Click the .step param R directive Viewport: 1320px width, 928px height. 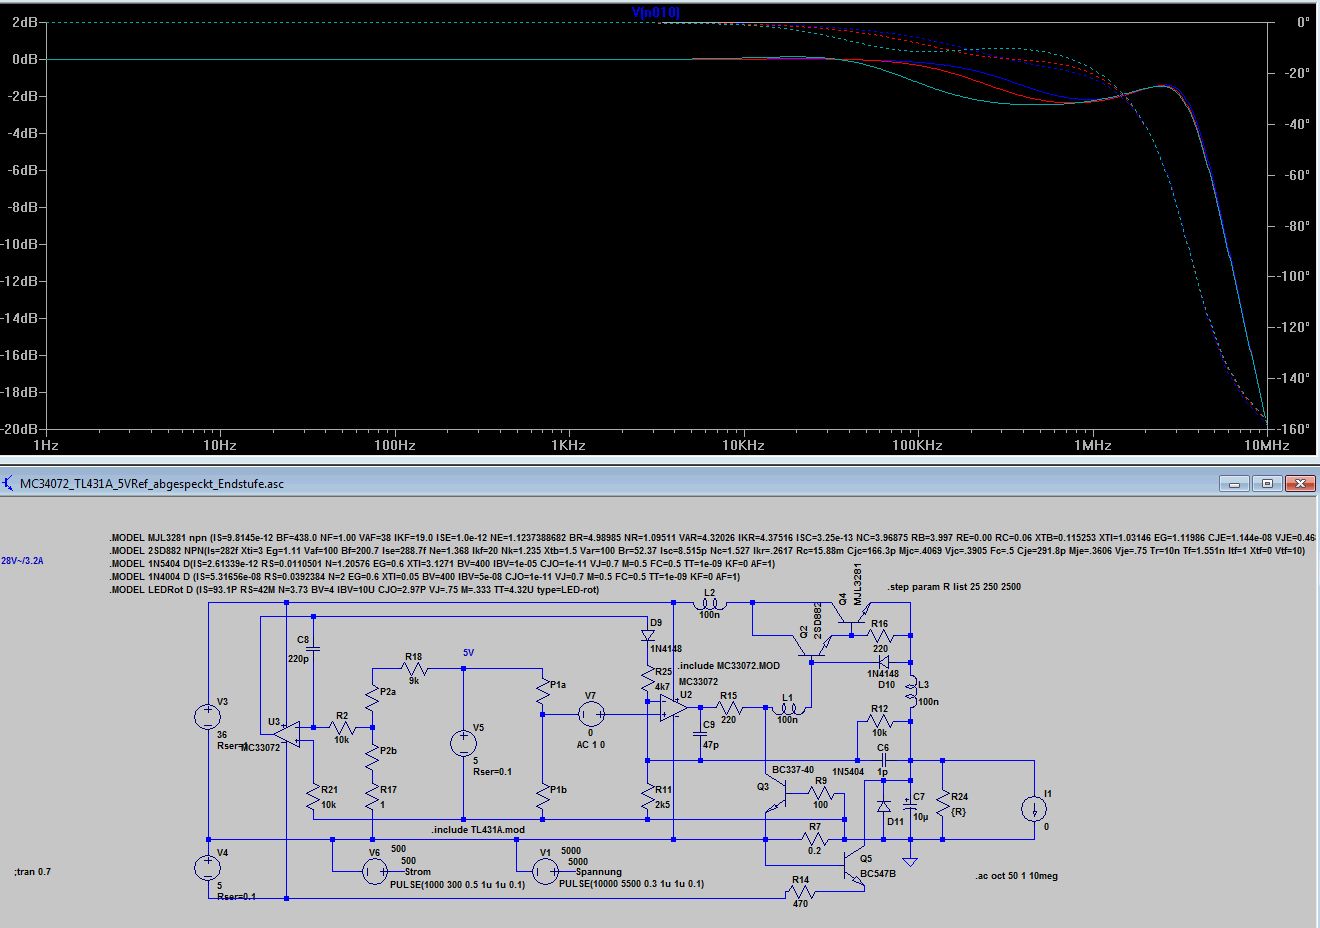954,587
